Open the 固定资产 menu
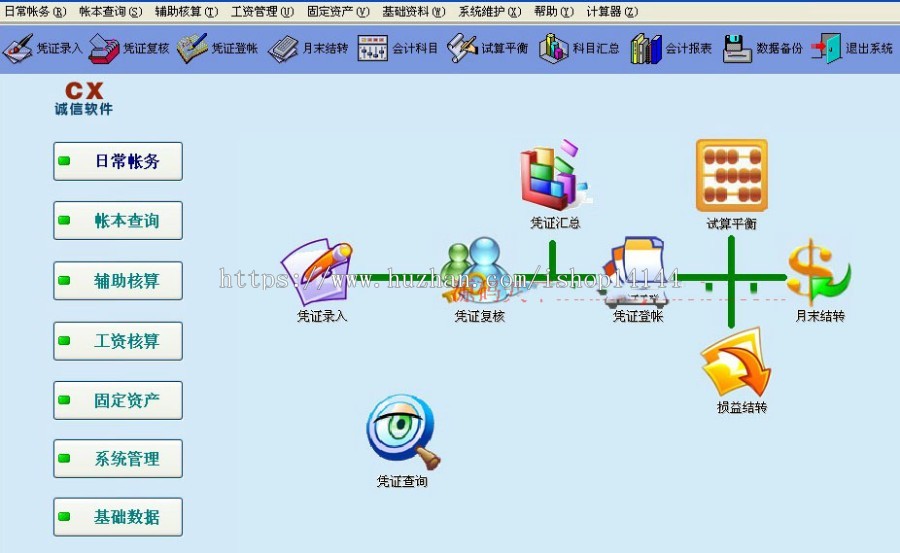Image resolution: width=900 pixels, height=553 pixels. (338, 11)
